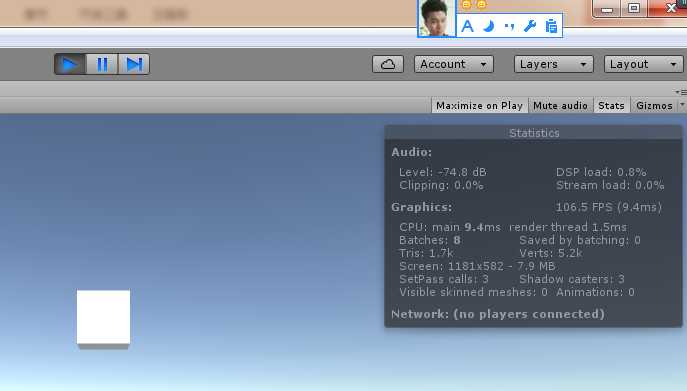Viewport: 687px width, 391px height.
Task: Minimize the window
Action: pyautogui.click(x=607, y=8)
